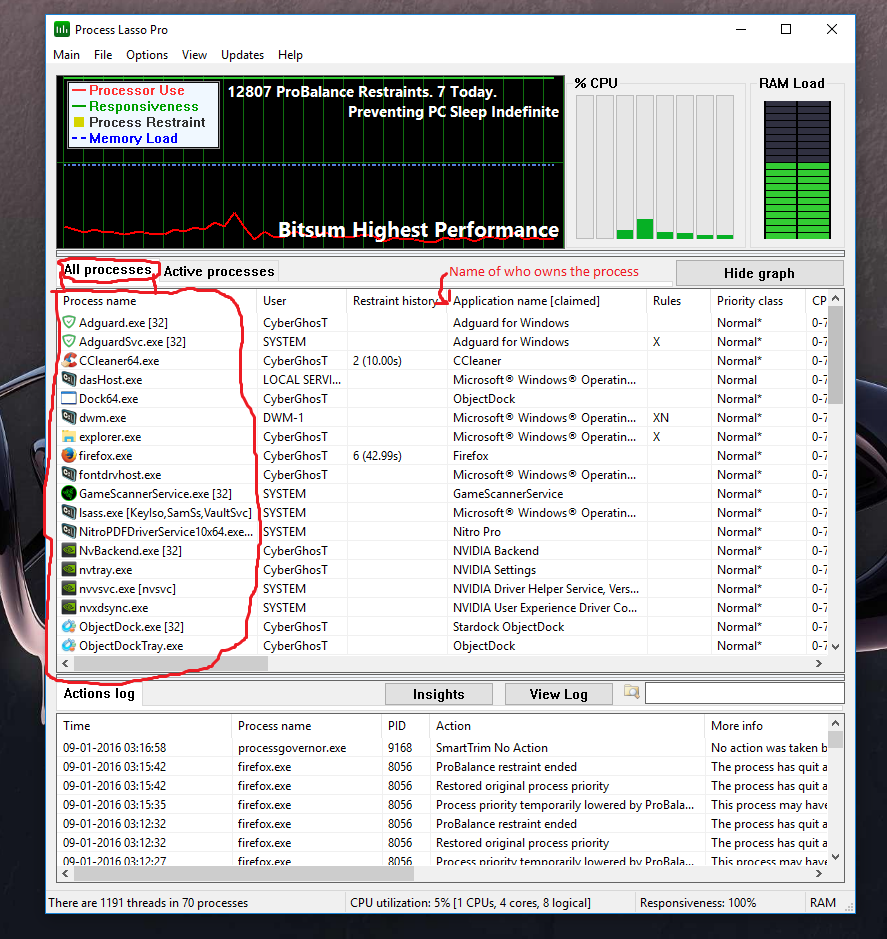
Task: Click process list horizontal scrollbar left arrow
Action: tap(65, 664)
